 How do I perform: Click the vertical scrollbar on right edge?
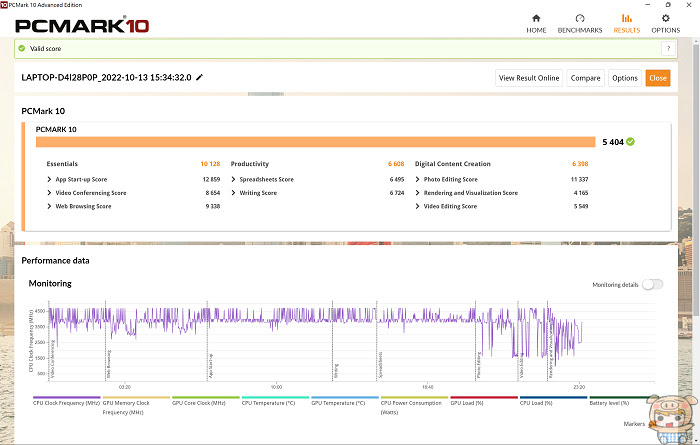click(696, 179)
